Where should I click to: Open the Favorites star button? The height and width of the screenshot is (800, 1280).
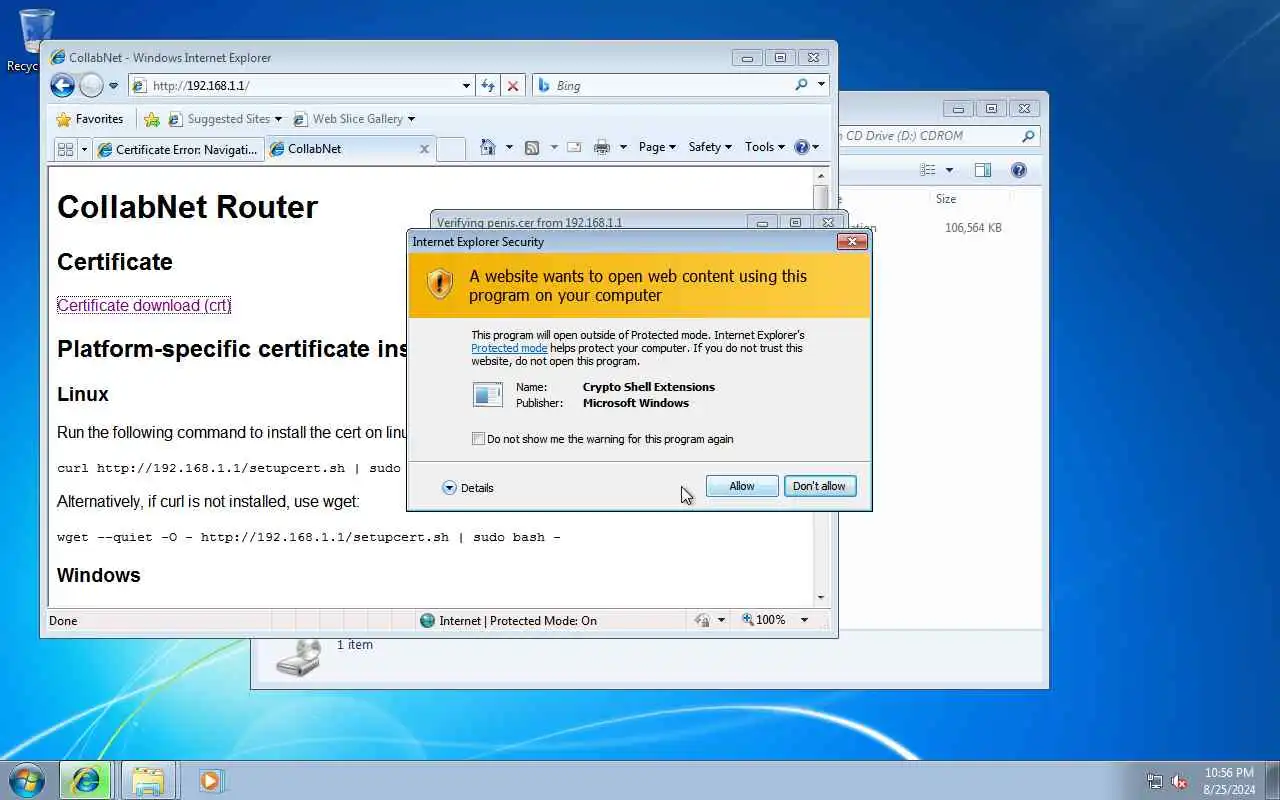[90, 119]
